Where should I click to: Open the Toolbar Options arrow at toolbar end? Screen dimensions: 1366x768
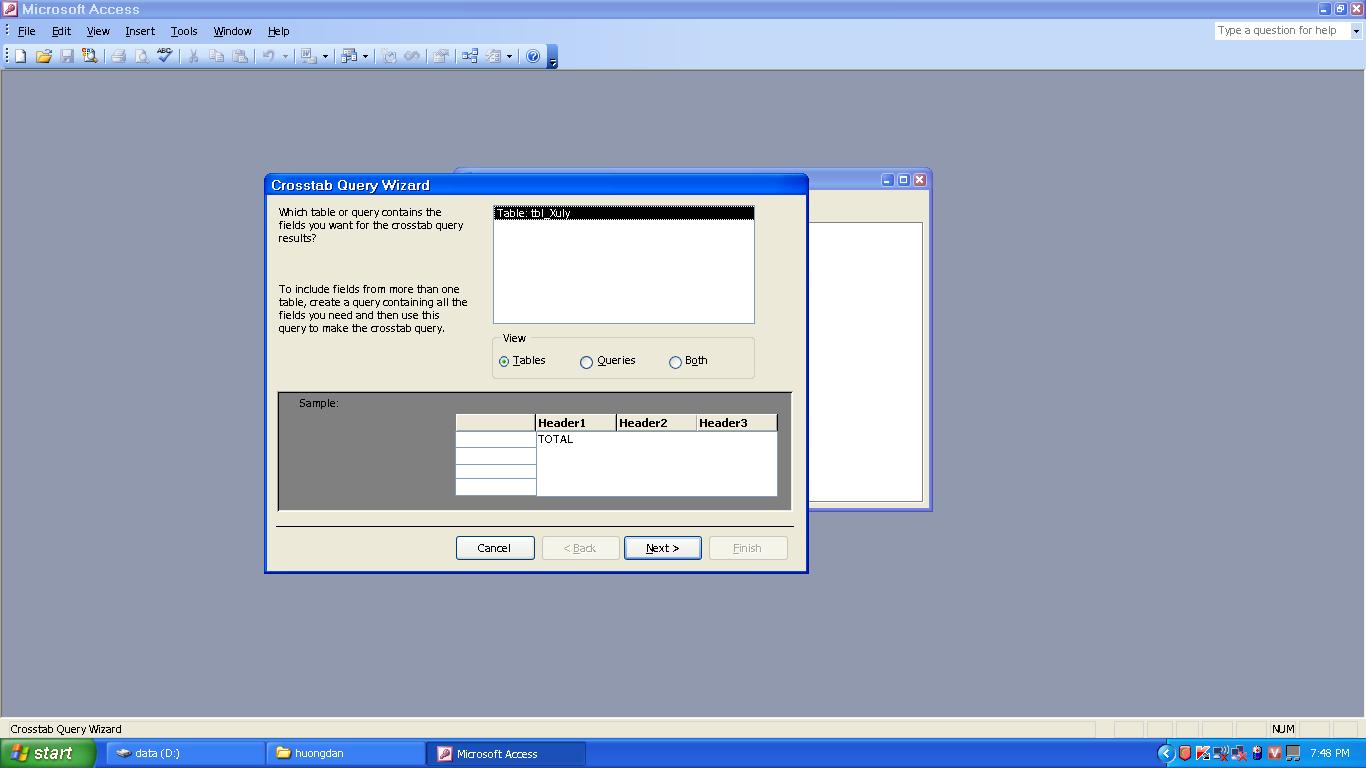click(553, 57)
